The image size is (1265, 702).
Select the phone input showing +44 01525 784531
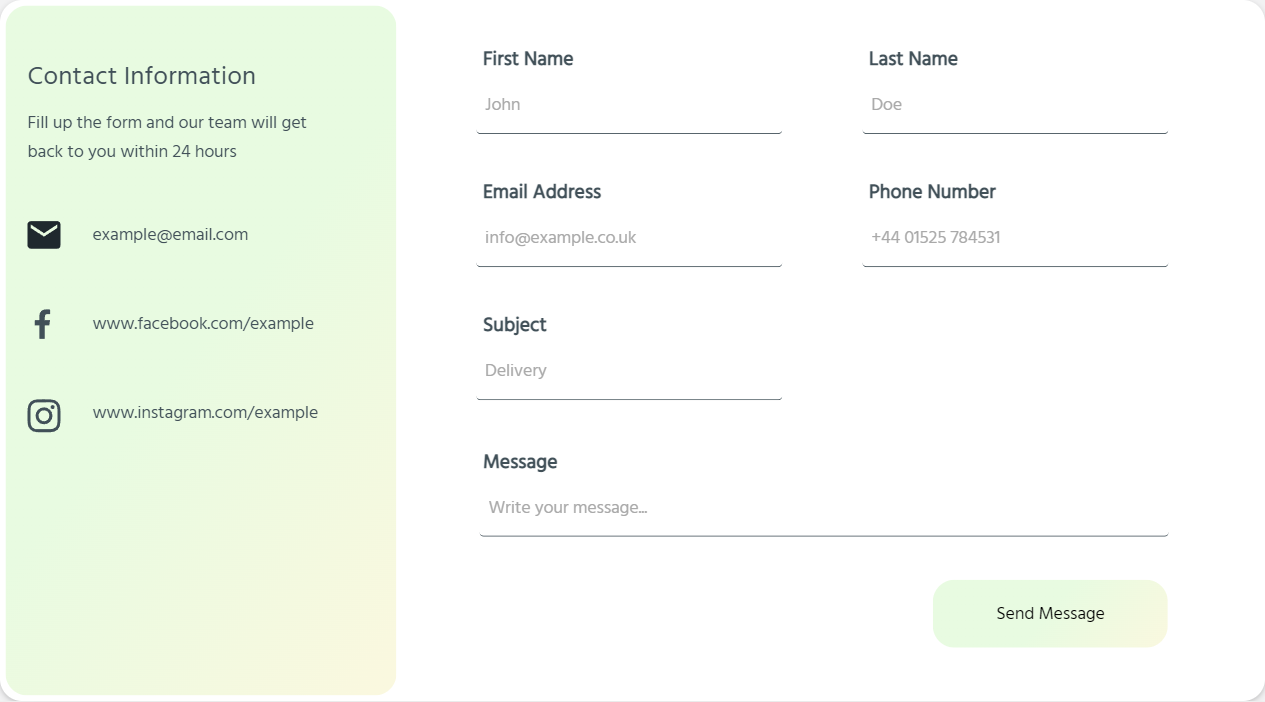pyautogui.click(x=1015, y=238)
